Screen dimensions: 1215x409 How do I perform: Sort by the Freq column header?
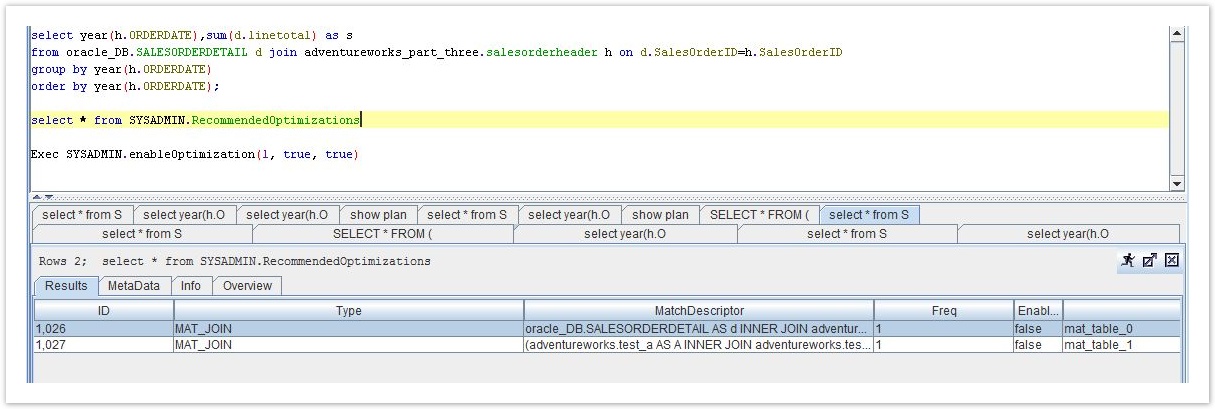coord(943,311)
